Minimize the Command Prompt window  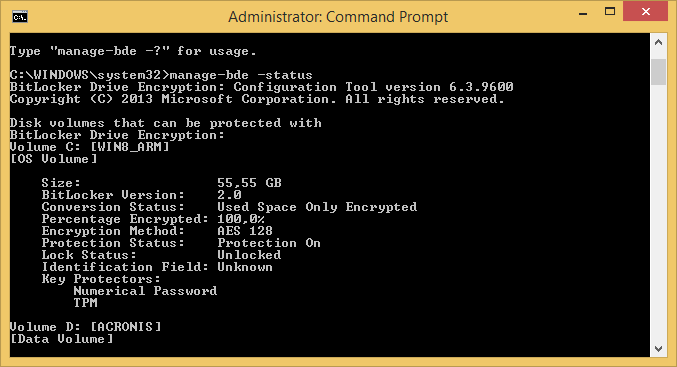pos(583,13)
